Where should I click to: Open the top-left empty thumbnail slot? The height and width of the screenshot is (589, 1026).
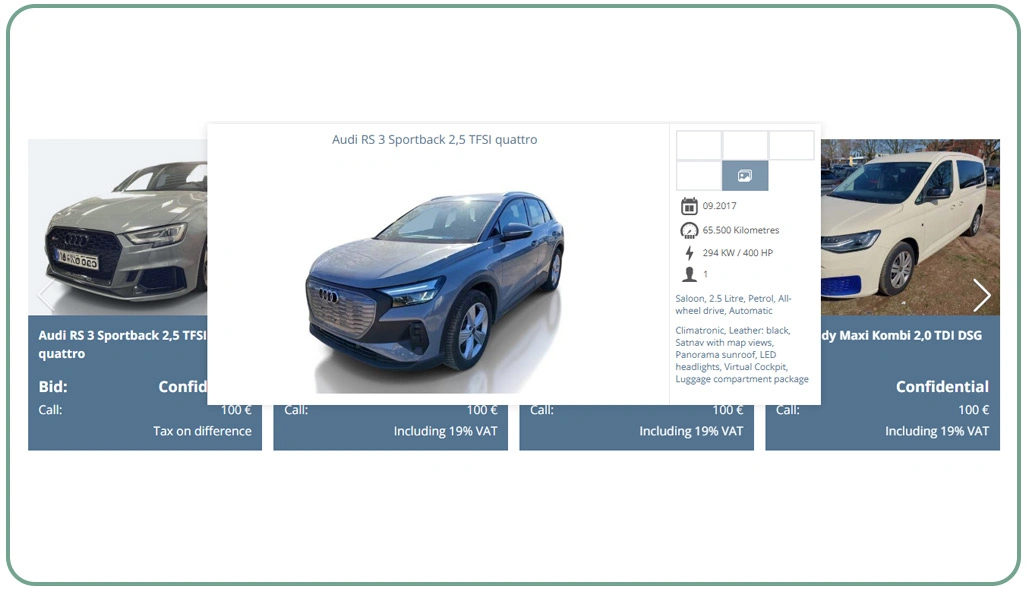[x=698, y=144]
